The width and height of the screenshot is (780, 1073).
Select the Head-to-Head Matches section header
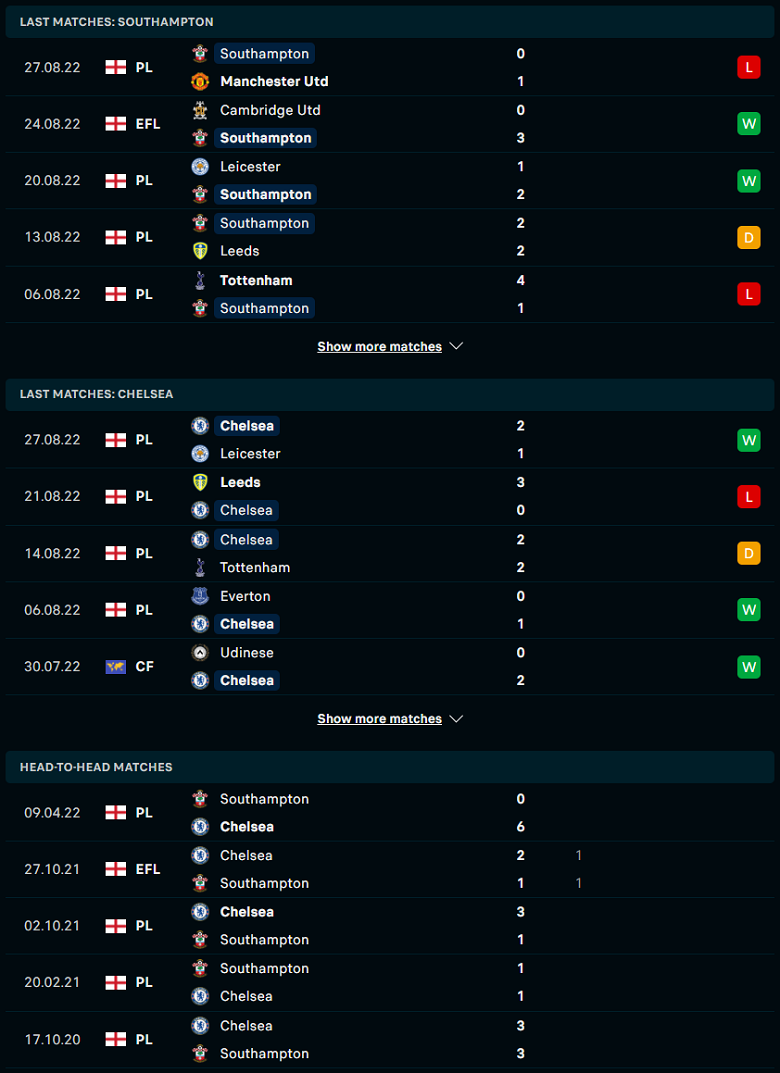coord(390,767)
